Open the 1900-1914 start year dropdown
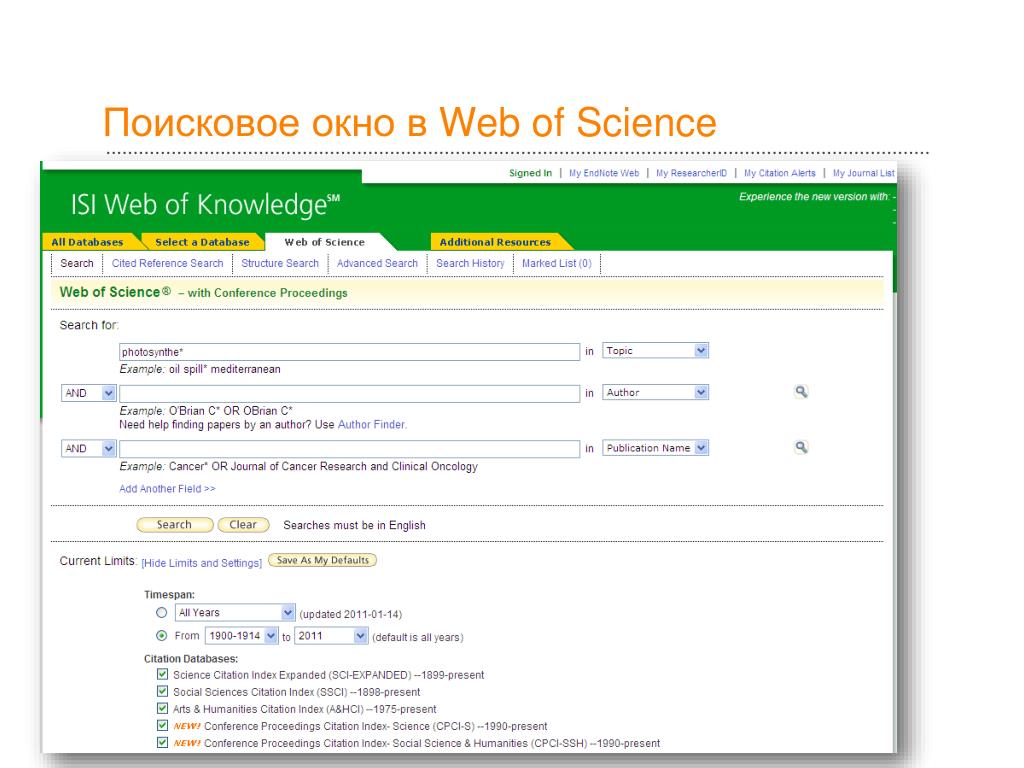Image resolution: width=1024 pixels, height=768 pixels. 242,635
